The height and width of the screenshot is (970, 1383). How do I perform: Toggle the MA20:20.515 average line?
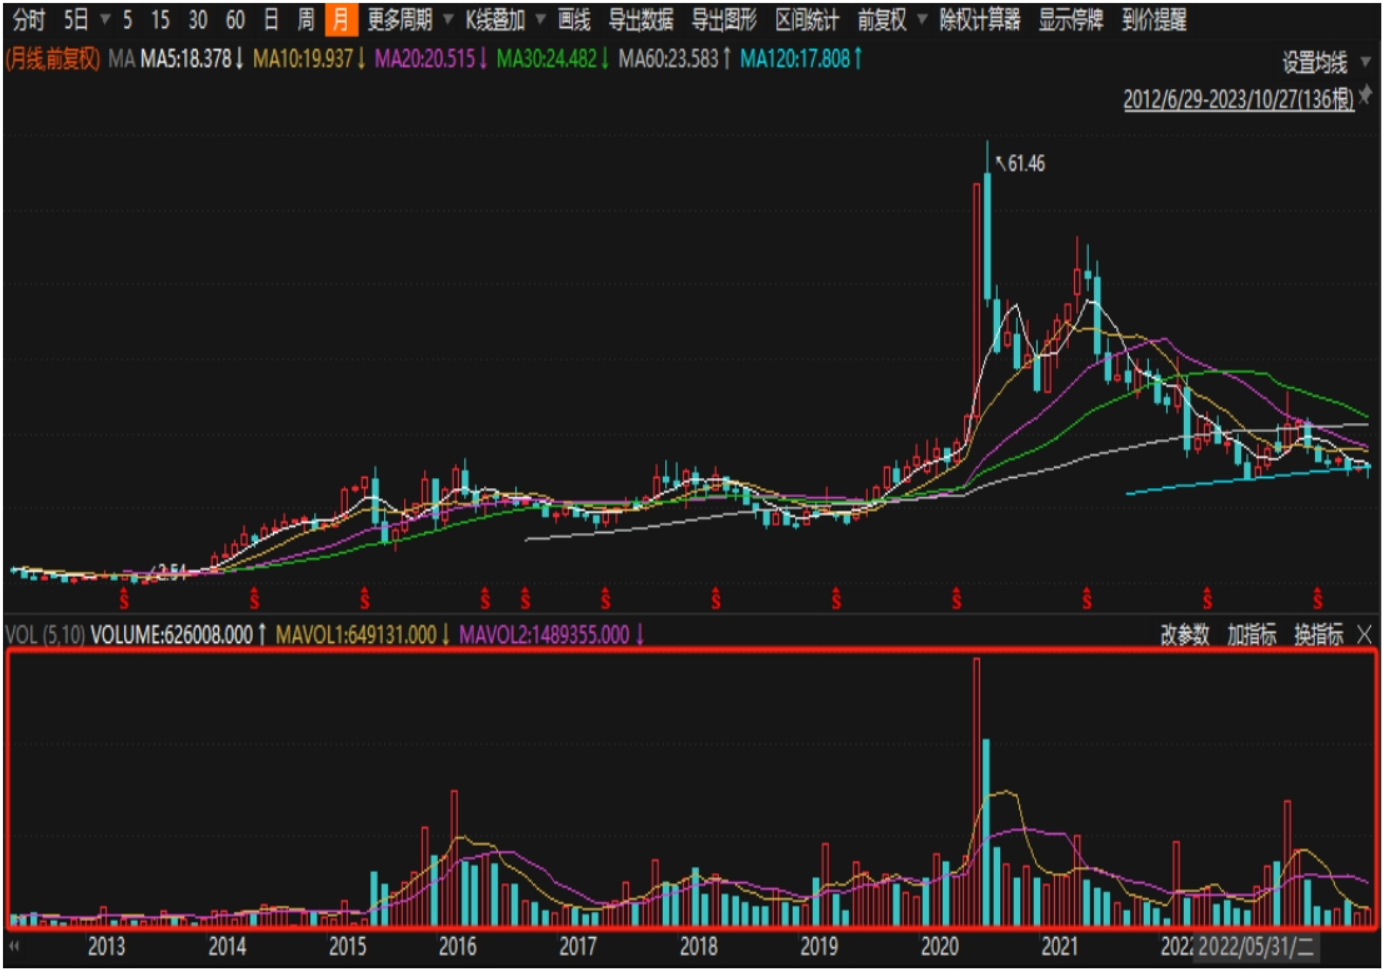(431, 59)
